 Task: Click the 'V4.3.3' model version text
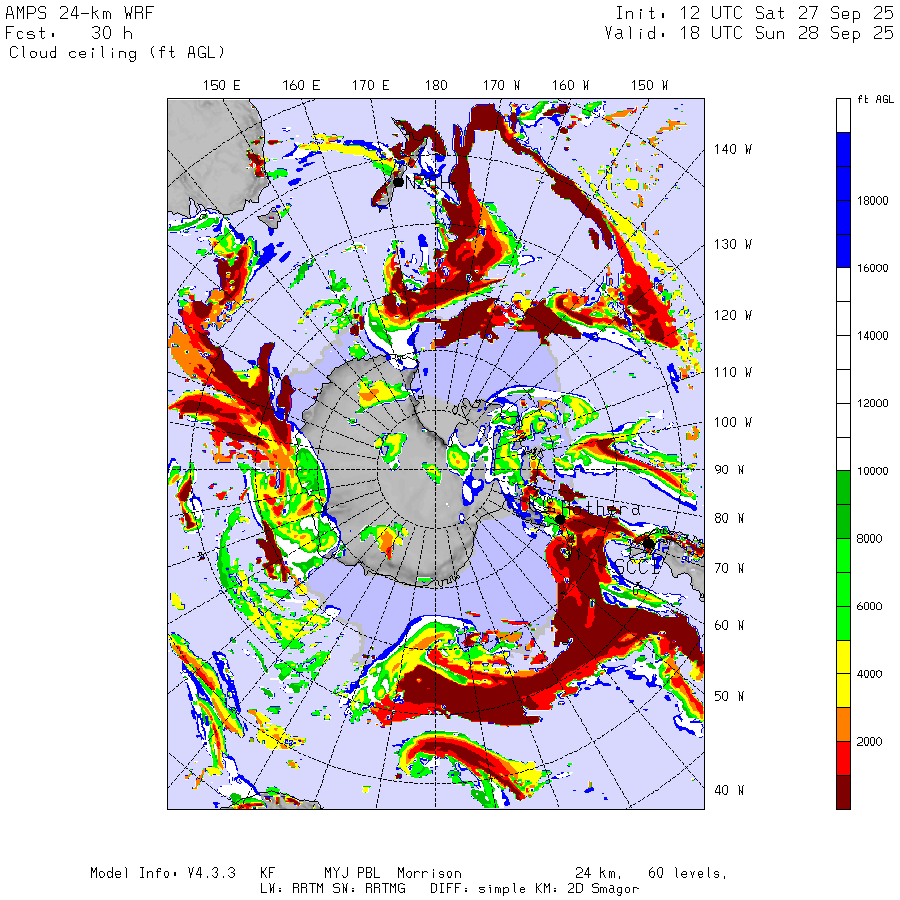tap(211, 873)
